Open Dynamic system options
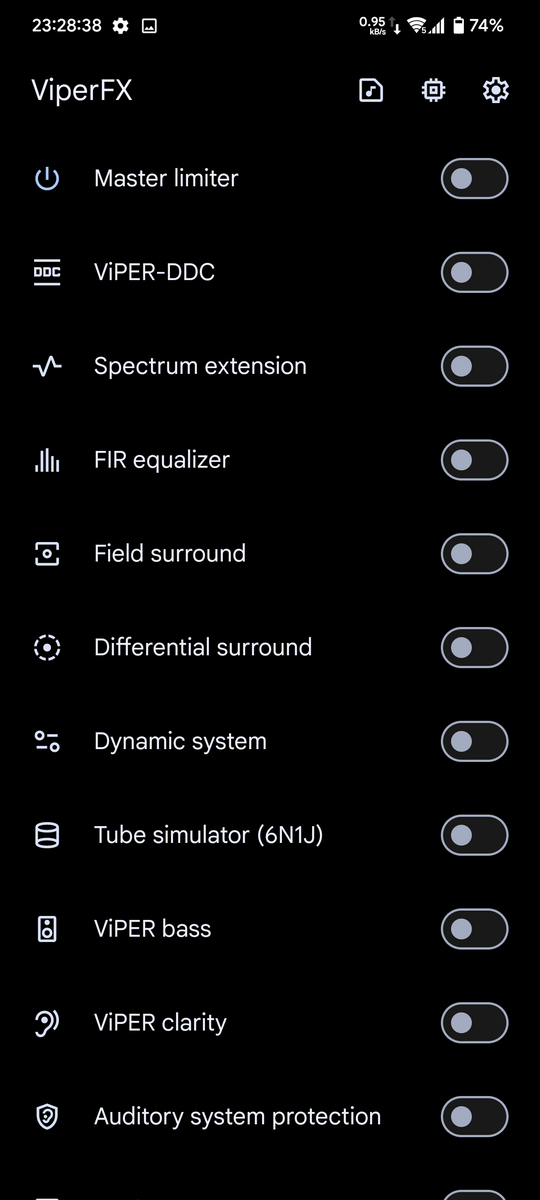The image size is (540, 1200). point(270,741)
